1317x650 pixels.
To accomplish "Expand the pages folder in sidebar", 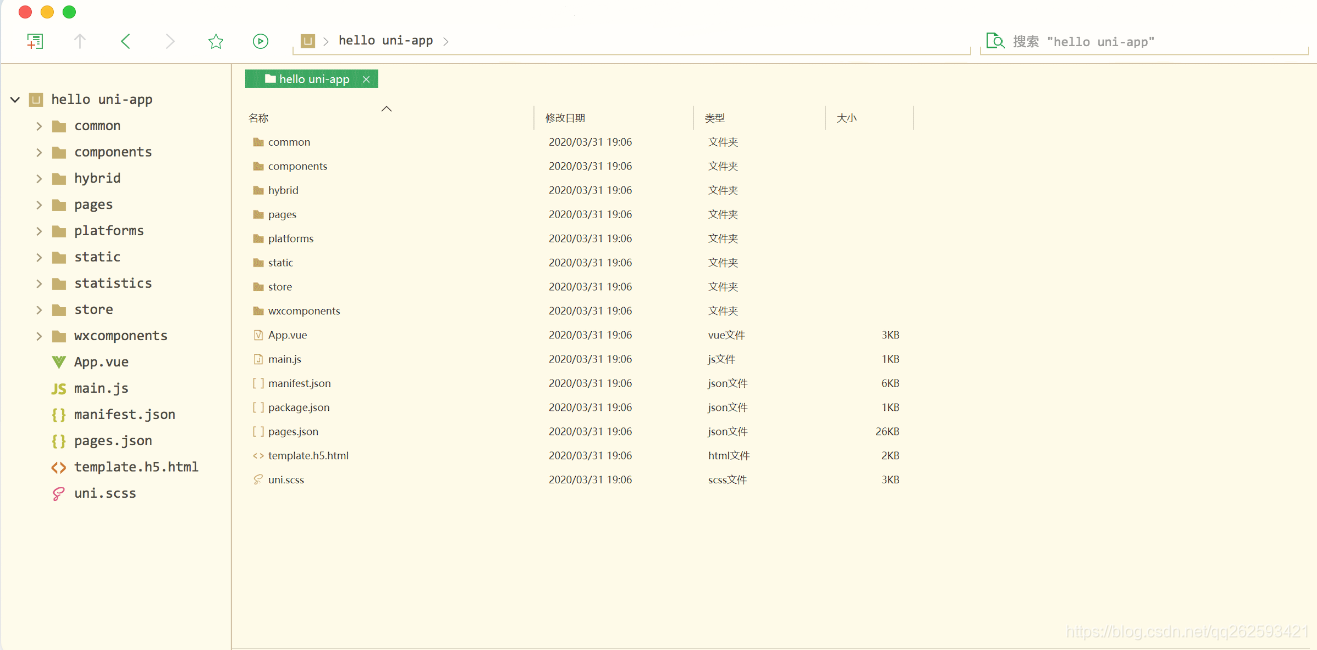I will click(39, 205).
